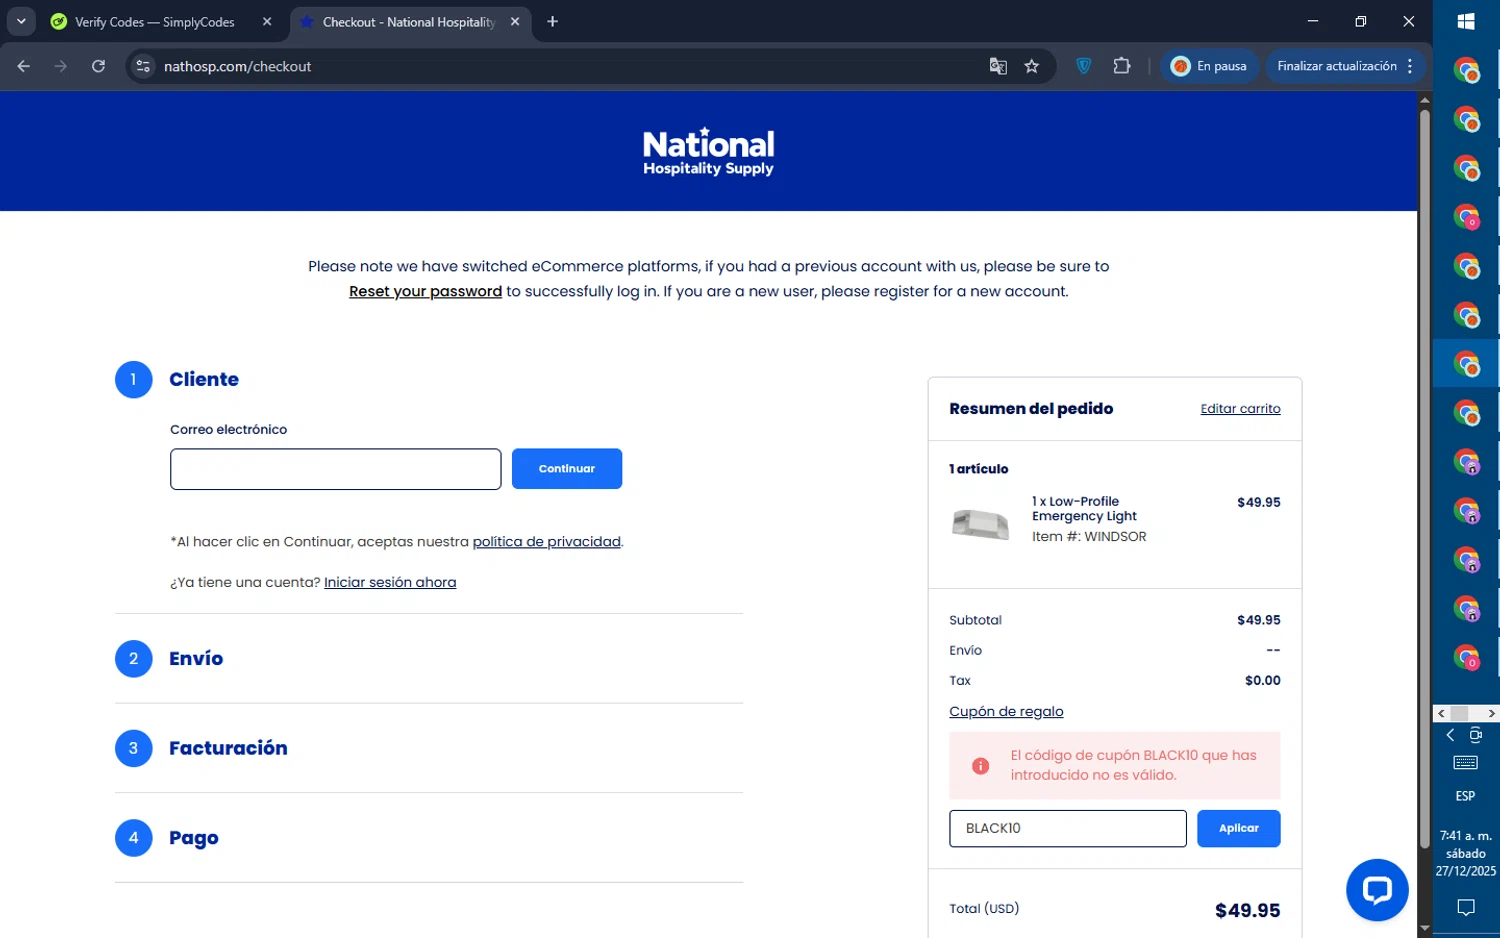Apply the coupon with Aplicar button
Screen dimensions: 1500x938
pos(1238,829)
